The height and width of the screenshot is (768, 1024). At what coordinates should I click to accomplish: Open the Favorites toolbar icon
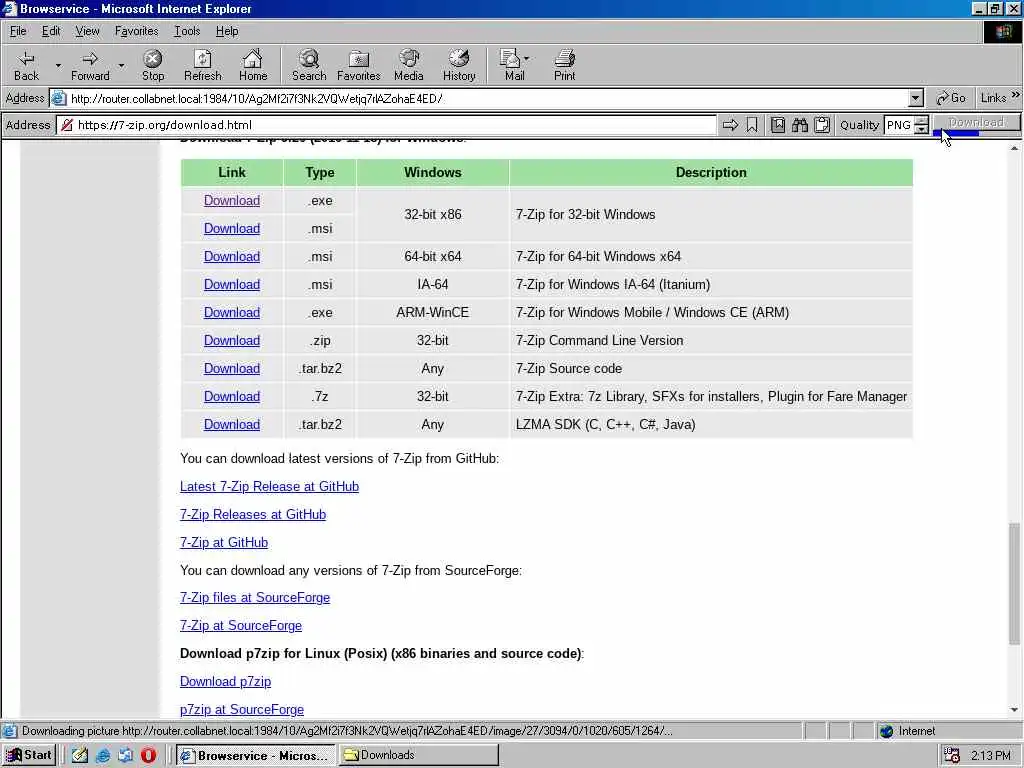click(359, 65)
